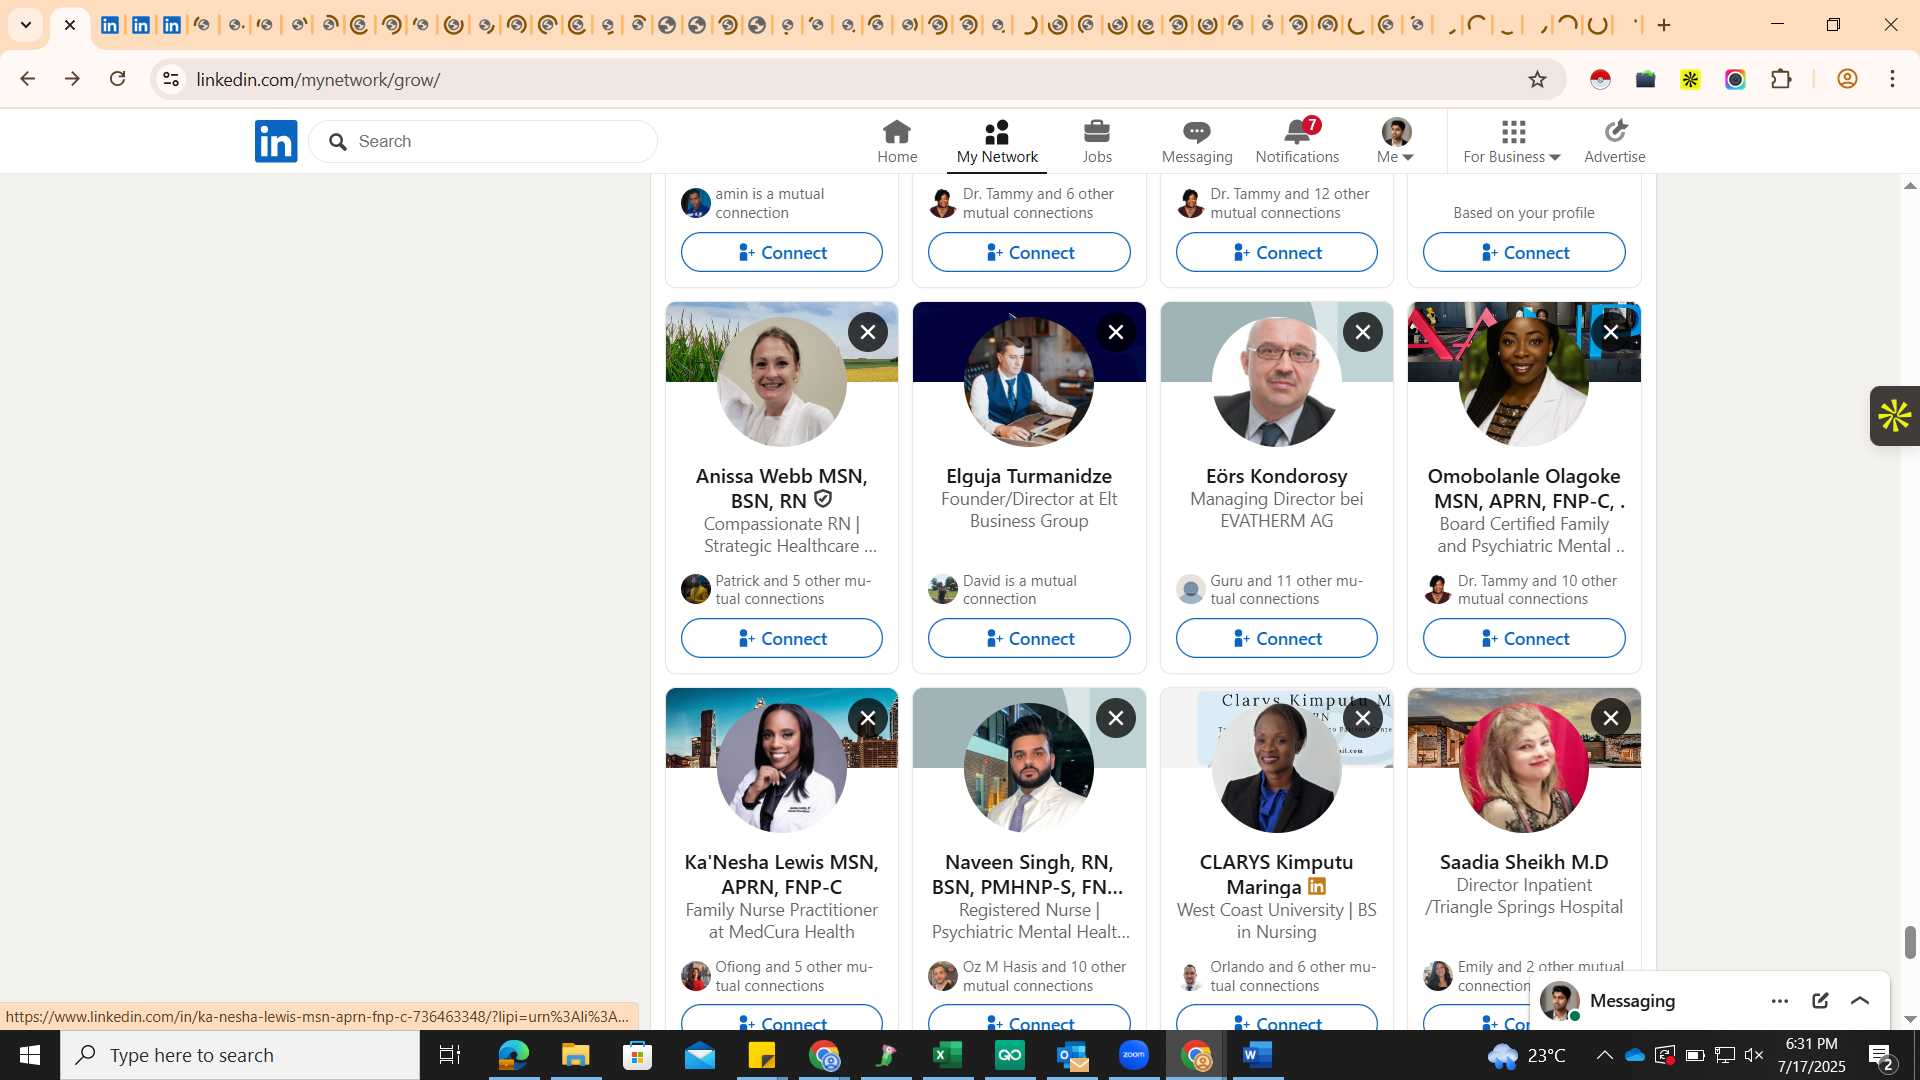Open Word from the taskbar
The width and height of the screenshot is (1920, 1080).
tap(1258, 1055)
